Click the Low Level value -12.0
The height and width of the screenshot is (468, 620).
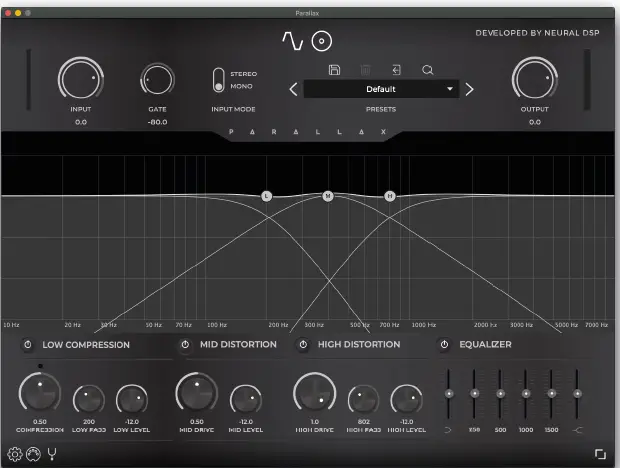point(132,422)
